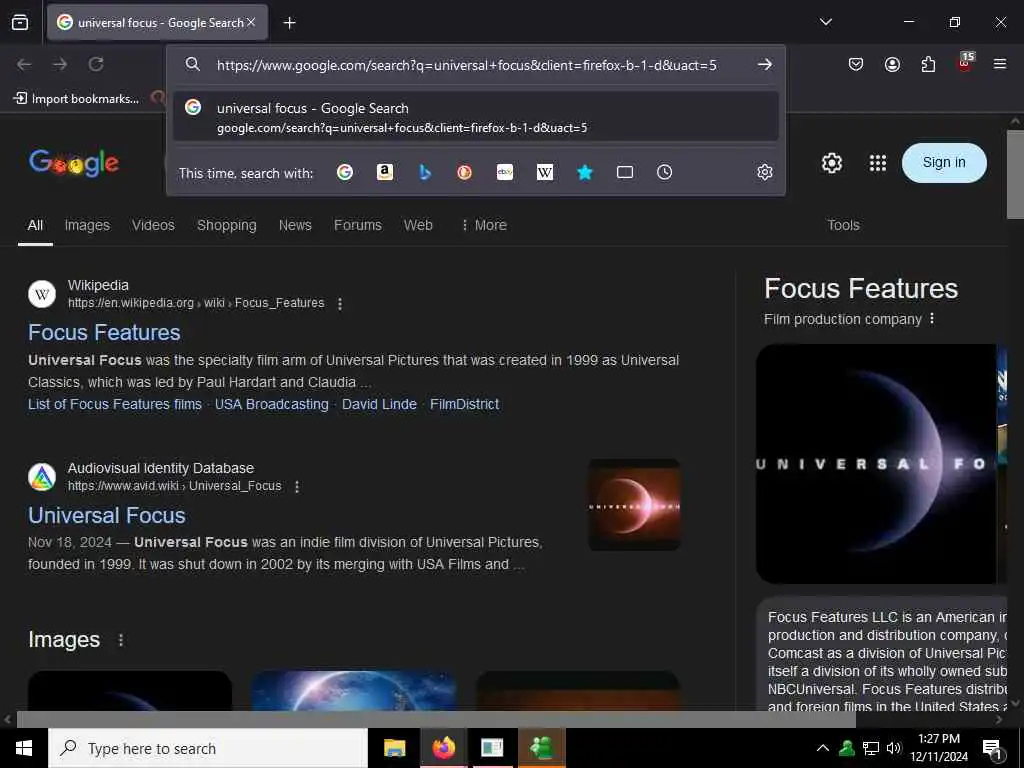
Task: Open volume control in system tray
Action: [x=893, y=748]
